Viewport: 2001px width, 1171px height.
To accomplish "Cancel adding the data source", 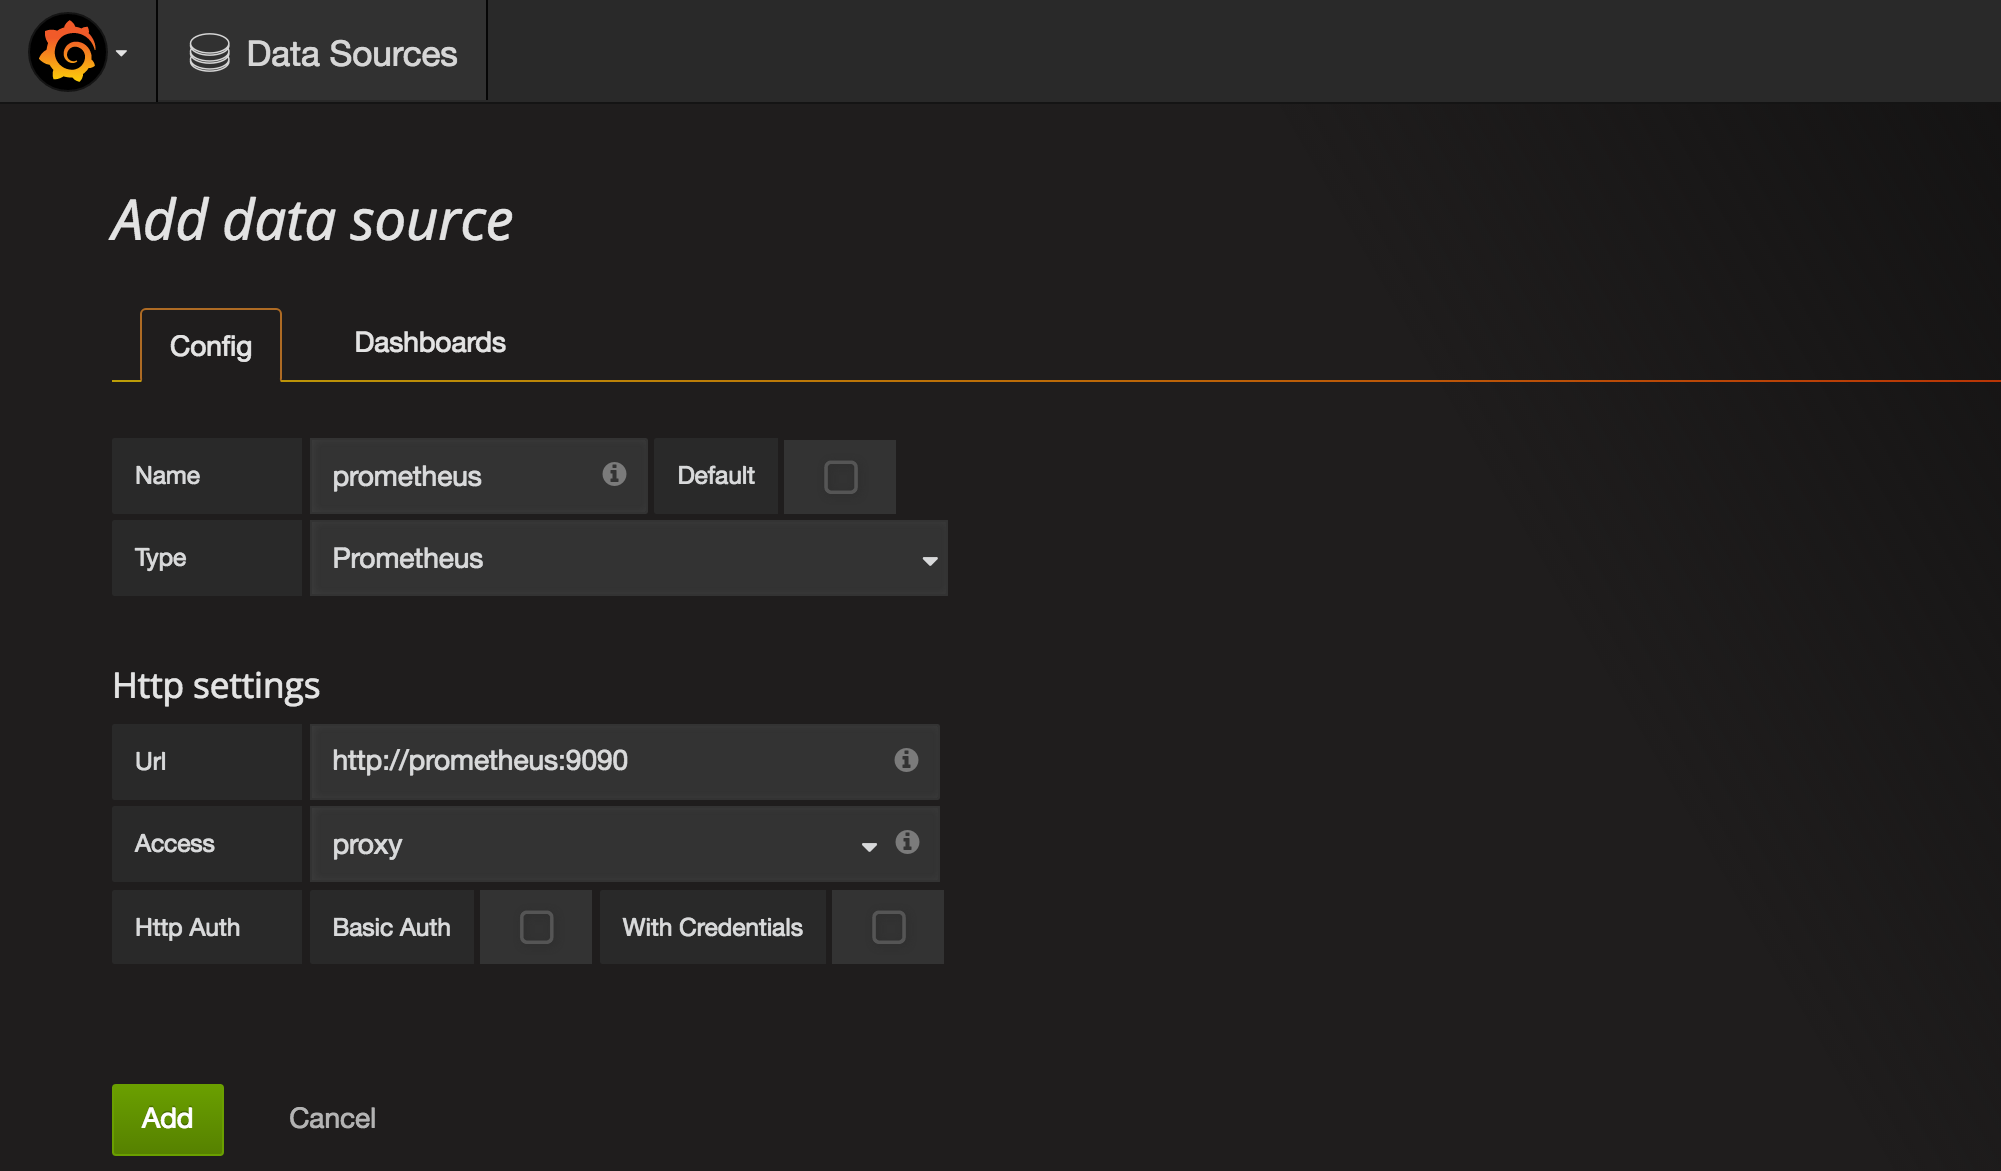I will pyautogui.click(x=332, y=1118).
